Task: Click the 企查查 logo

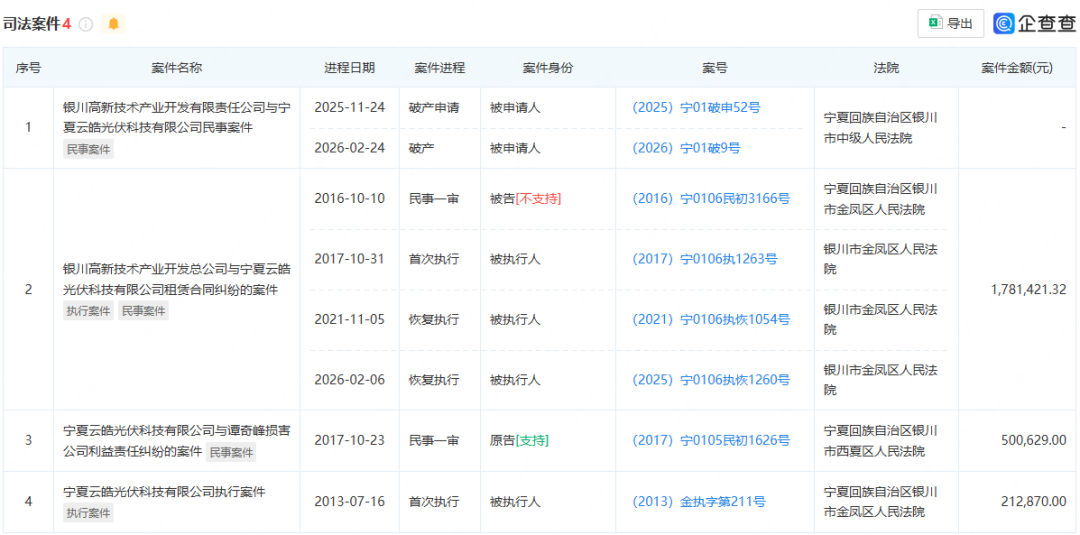Action: (1034, 23)
